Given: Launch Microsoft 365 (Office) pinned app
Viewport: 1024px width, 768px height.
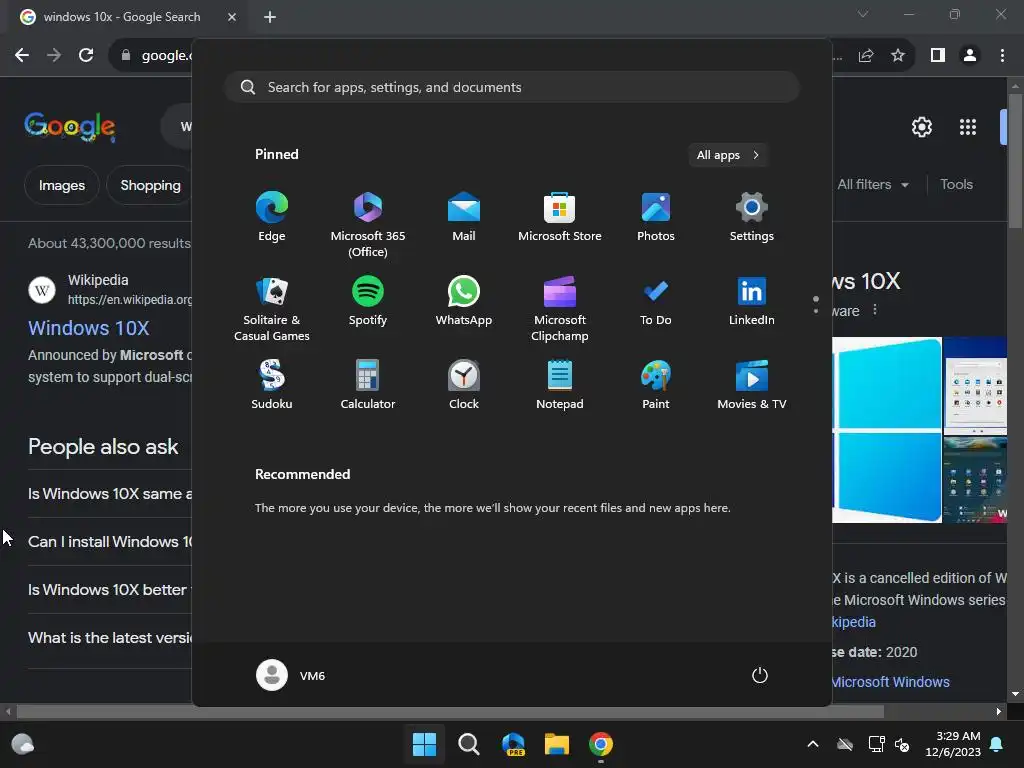Looking at the screenshot, I should point(368,225).
